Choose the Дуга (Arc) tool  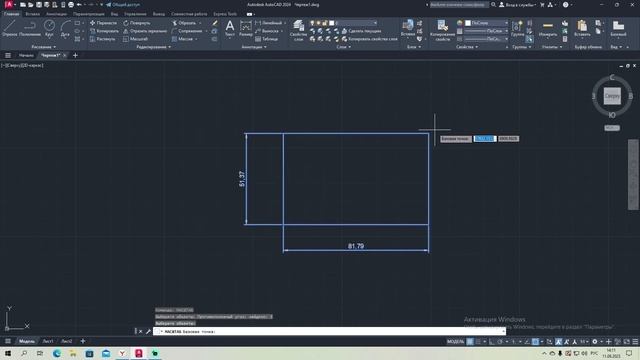tap(65, 29)
